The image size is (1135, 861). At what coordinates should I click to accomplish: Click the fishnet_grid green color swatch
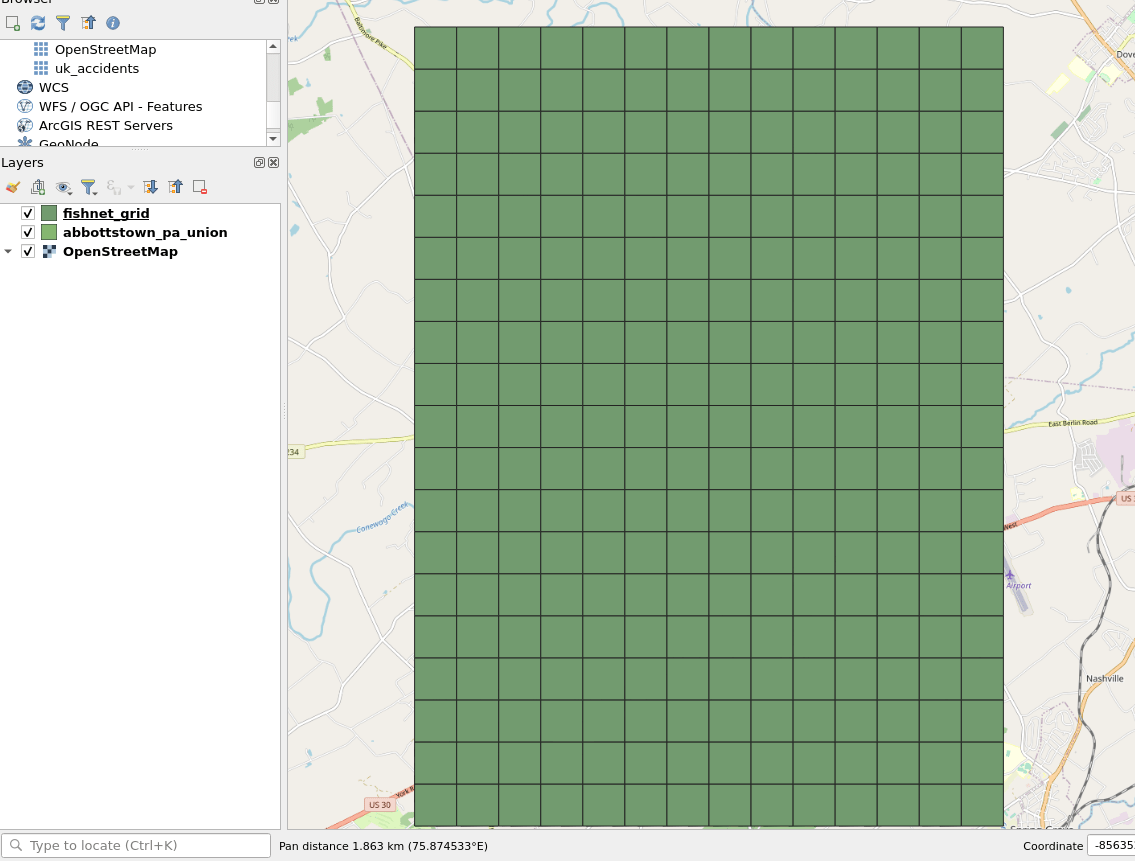pos(48,213)
